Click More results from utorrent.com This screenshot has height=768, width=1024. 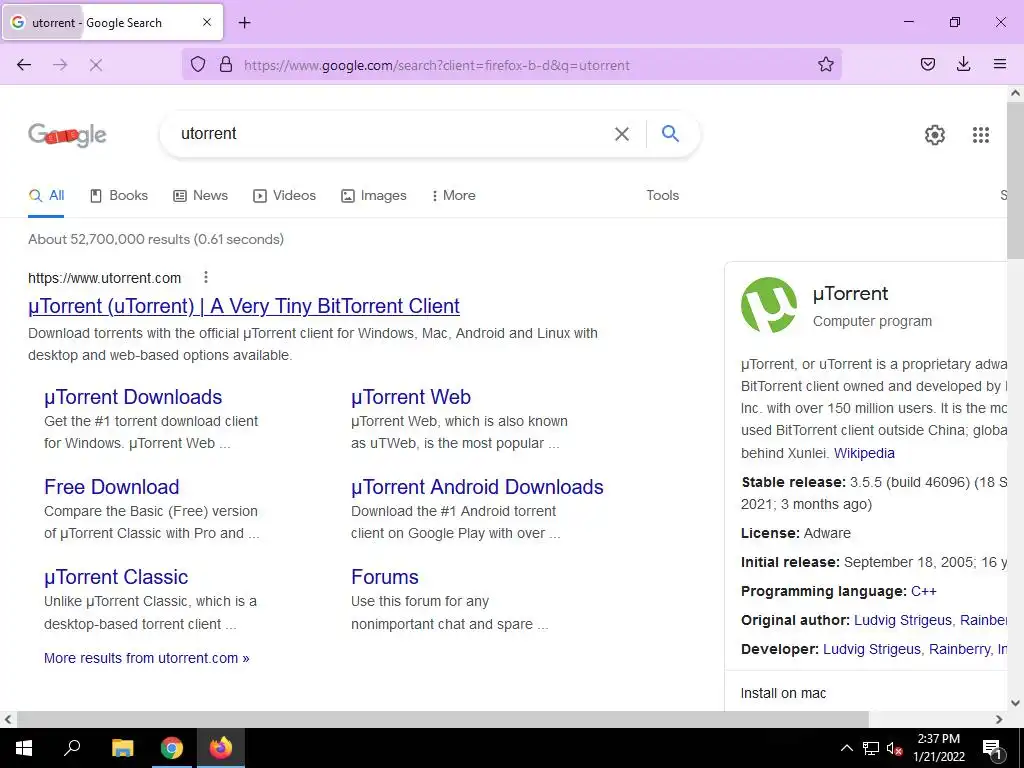[x=147, y=658]
